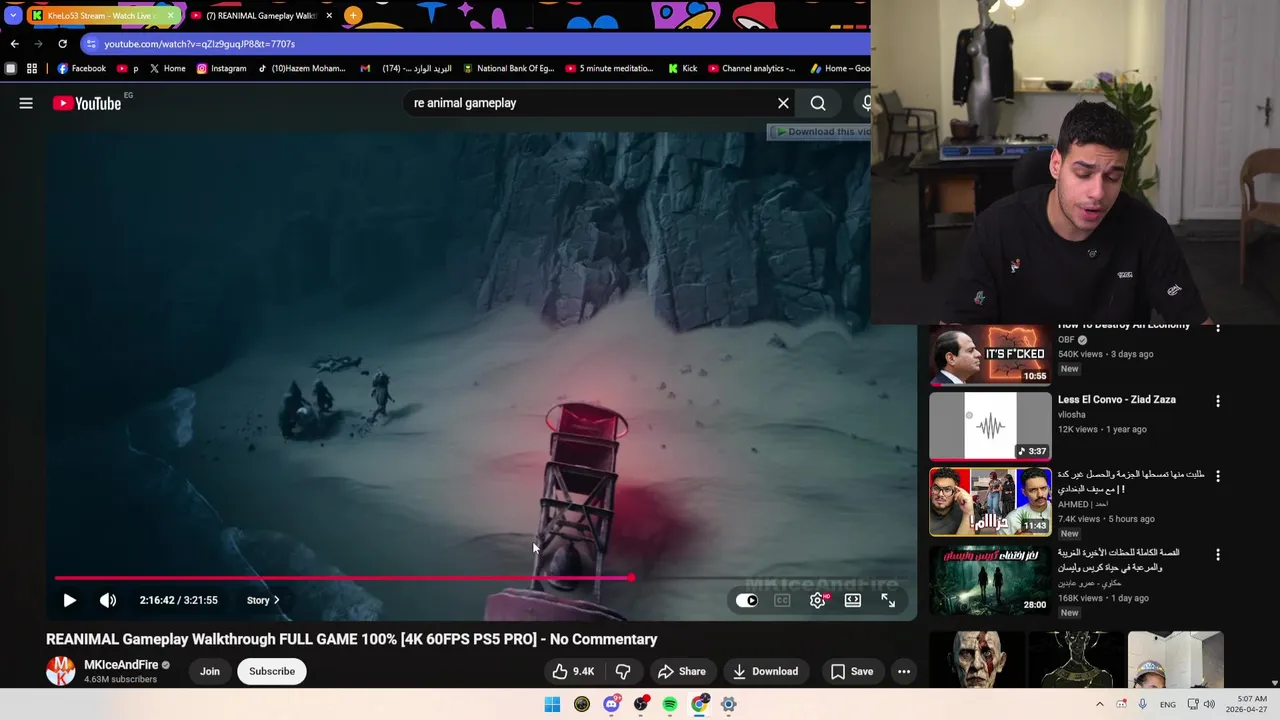
Task: Go back in browser history
Action: (14, 44)
